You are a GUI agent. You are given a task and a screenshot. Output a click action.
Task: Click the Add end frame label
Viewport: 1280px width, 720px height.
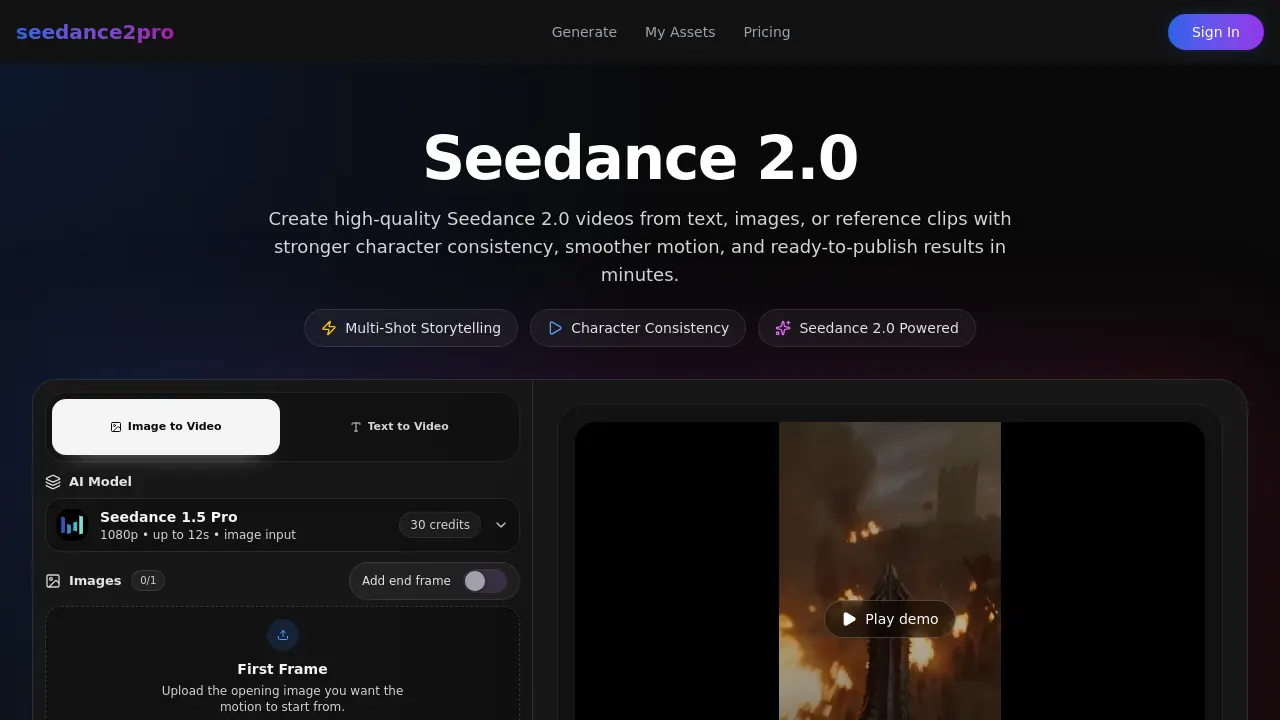click(406, 581)
